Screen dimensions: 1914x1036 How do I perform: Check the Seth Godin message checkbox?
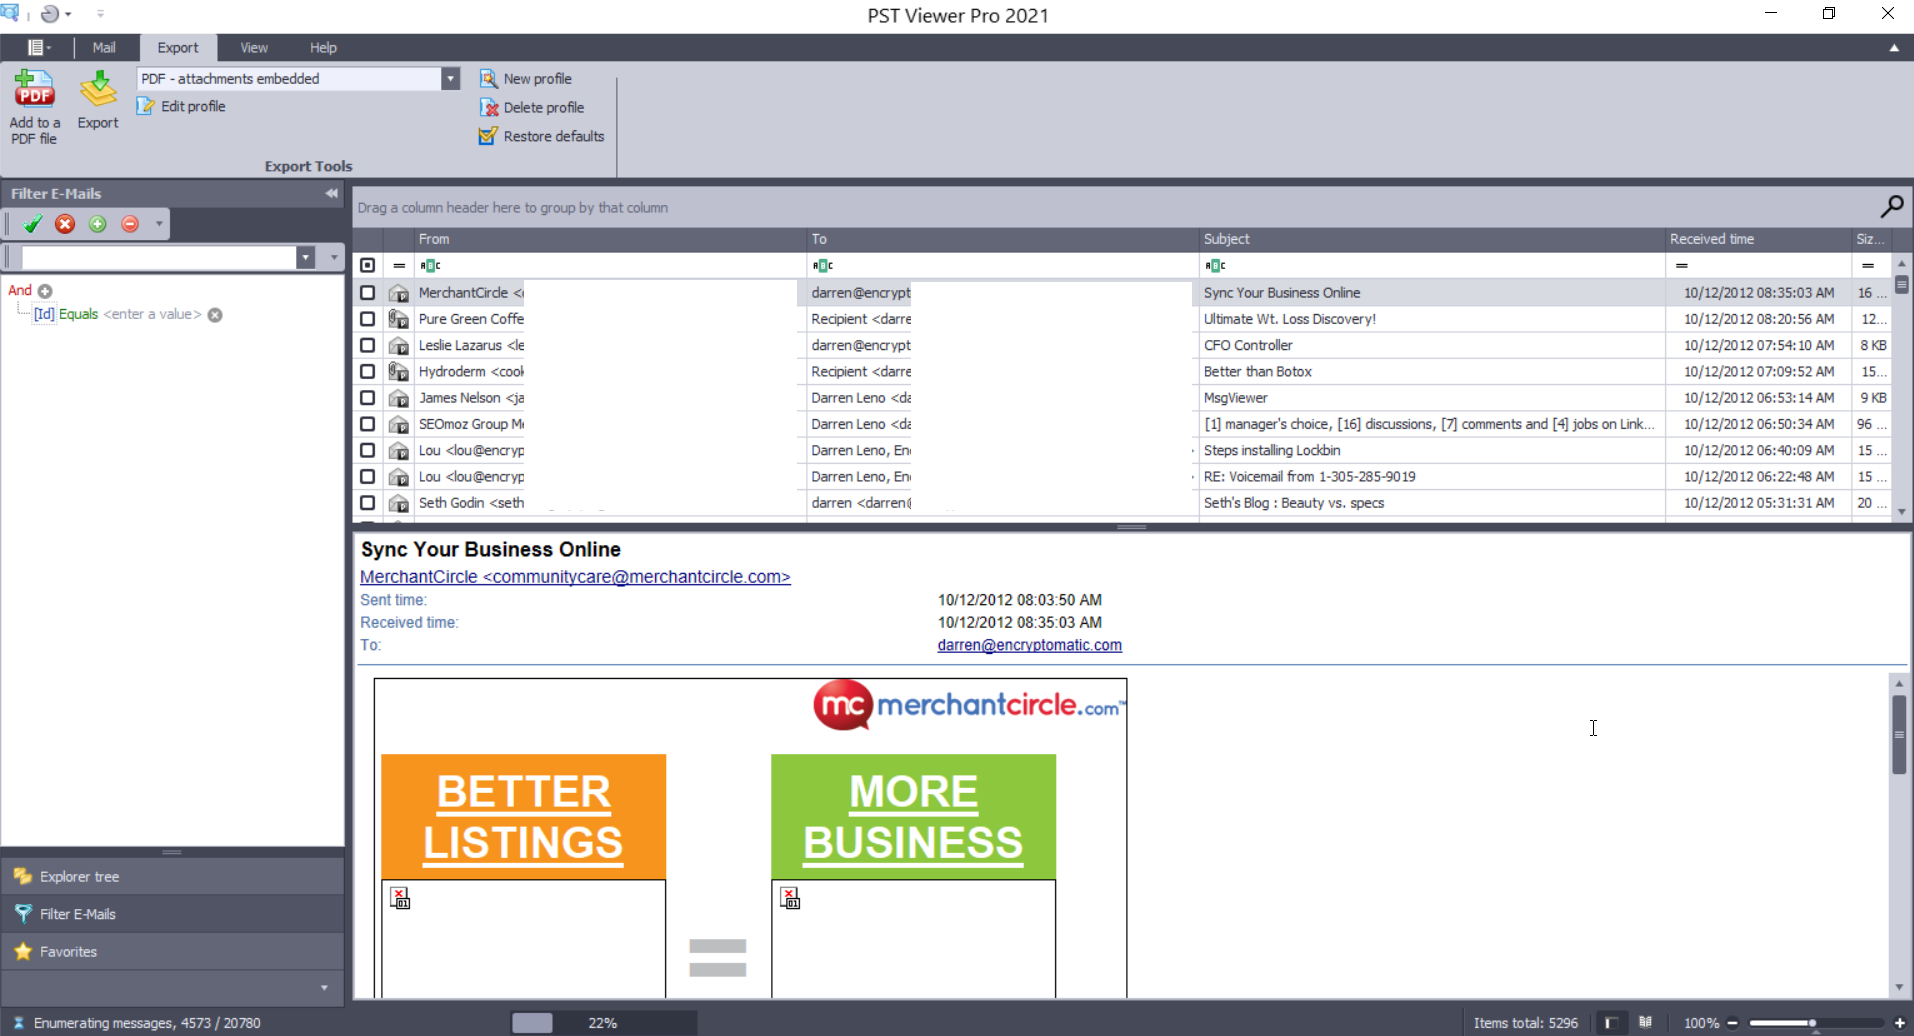point(367,503)
